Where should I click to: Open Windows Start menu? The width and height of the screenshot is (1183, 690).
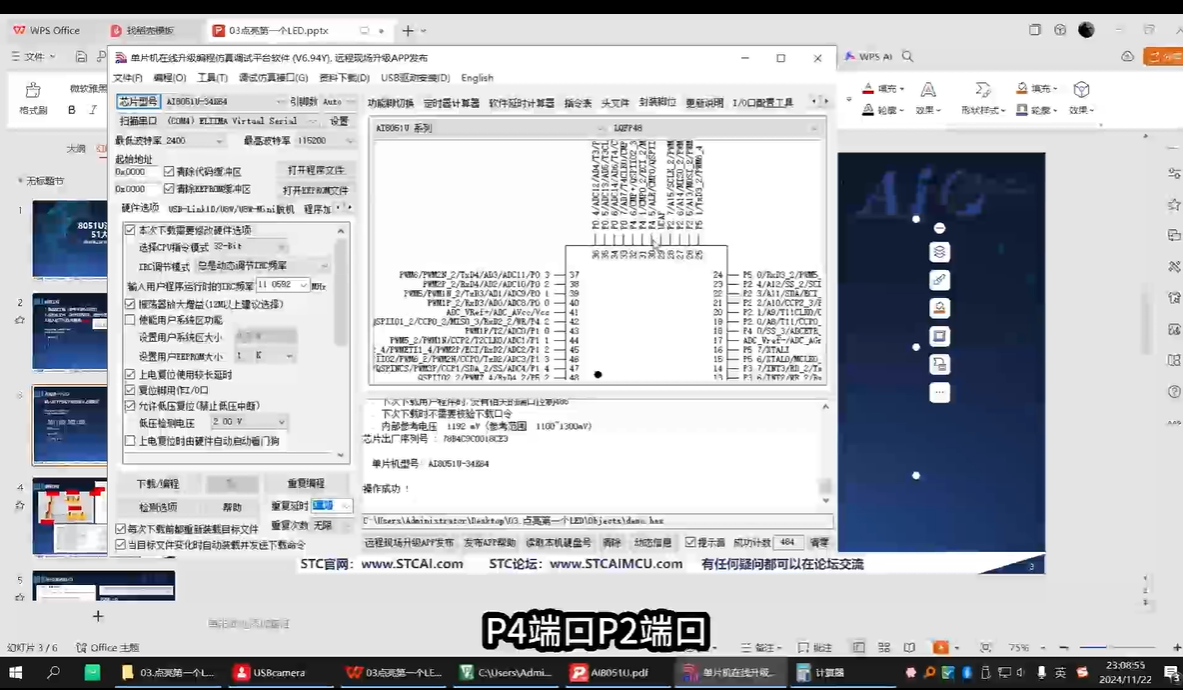[x=15, y=672]
